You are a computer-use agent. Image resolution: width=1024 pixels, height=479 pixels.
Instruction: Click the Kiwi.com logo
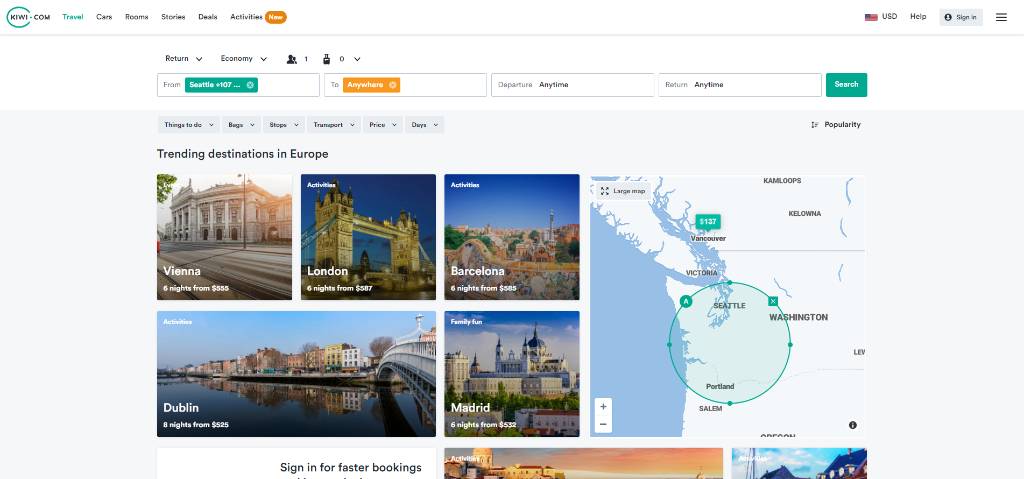[28, 17]
